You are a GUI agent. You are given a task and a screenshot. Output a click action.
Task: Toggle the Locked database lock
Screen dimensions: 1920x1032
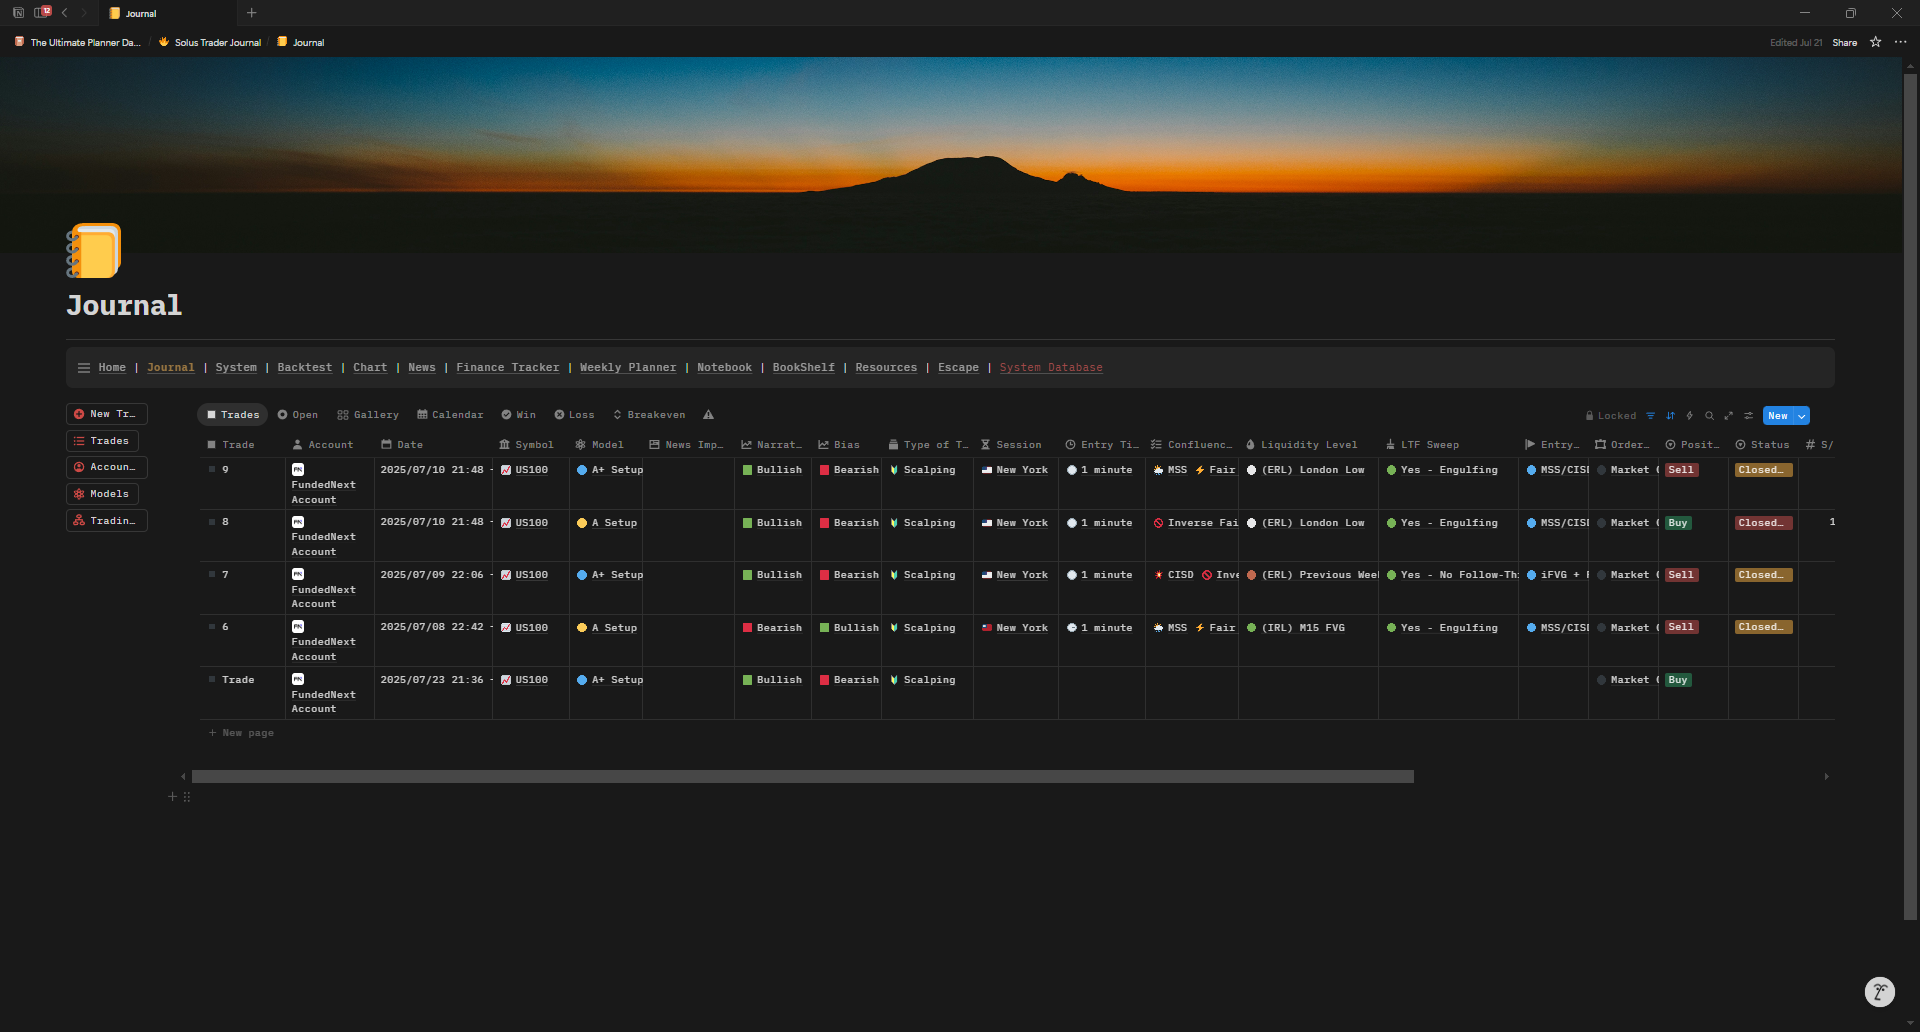tap(1610, 416)
